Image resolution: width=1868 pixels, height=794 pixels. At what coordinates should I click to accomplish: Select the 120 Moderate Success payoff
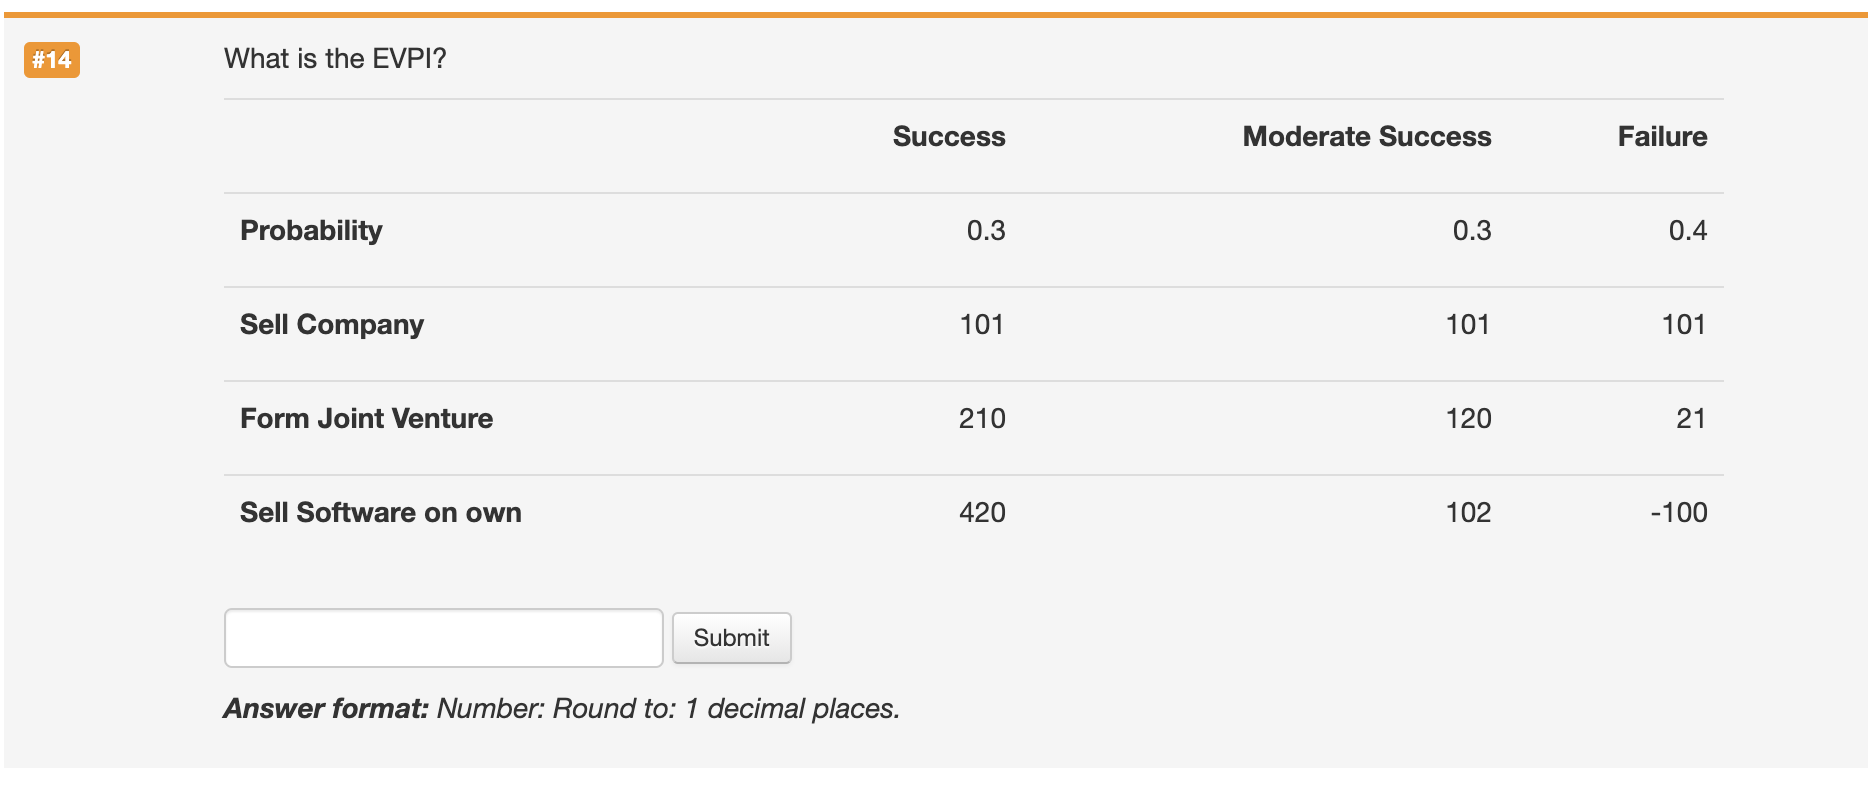pyautogui.click(x=1468, y=418)
